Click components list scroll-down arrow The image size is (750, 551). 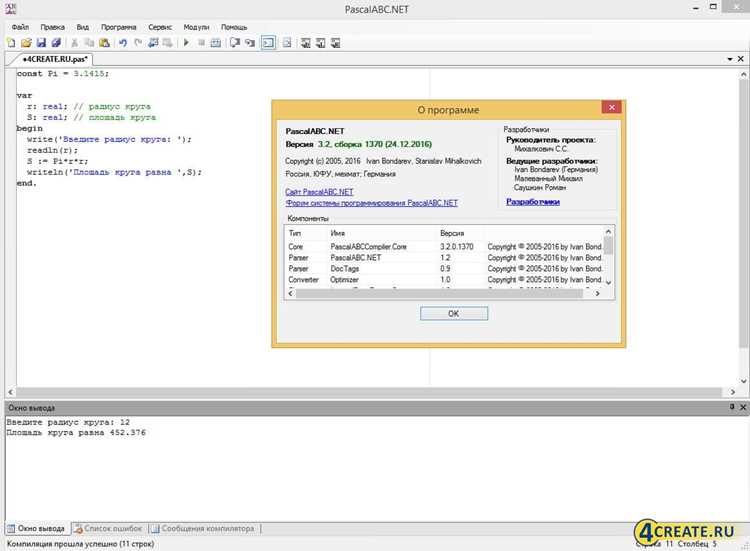tap(608, 283)
